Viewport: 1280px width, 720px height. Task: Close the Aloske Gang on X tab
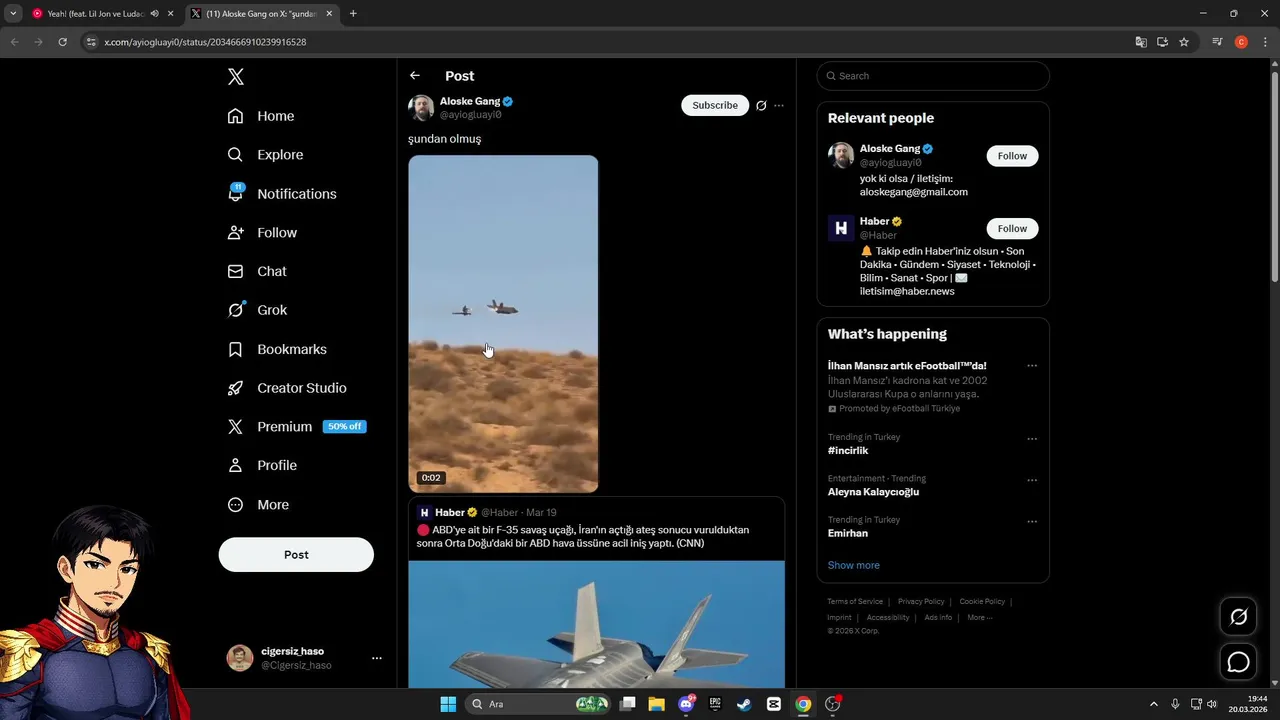(330, 14)
